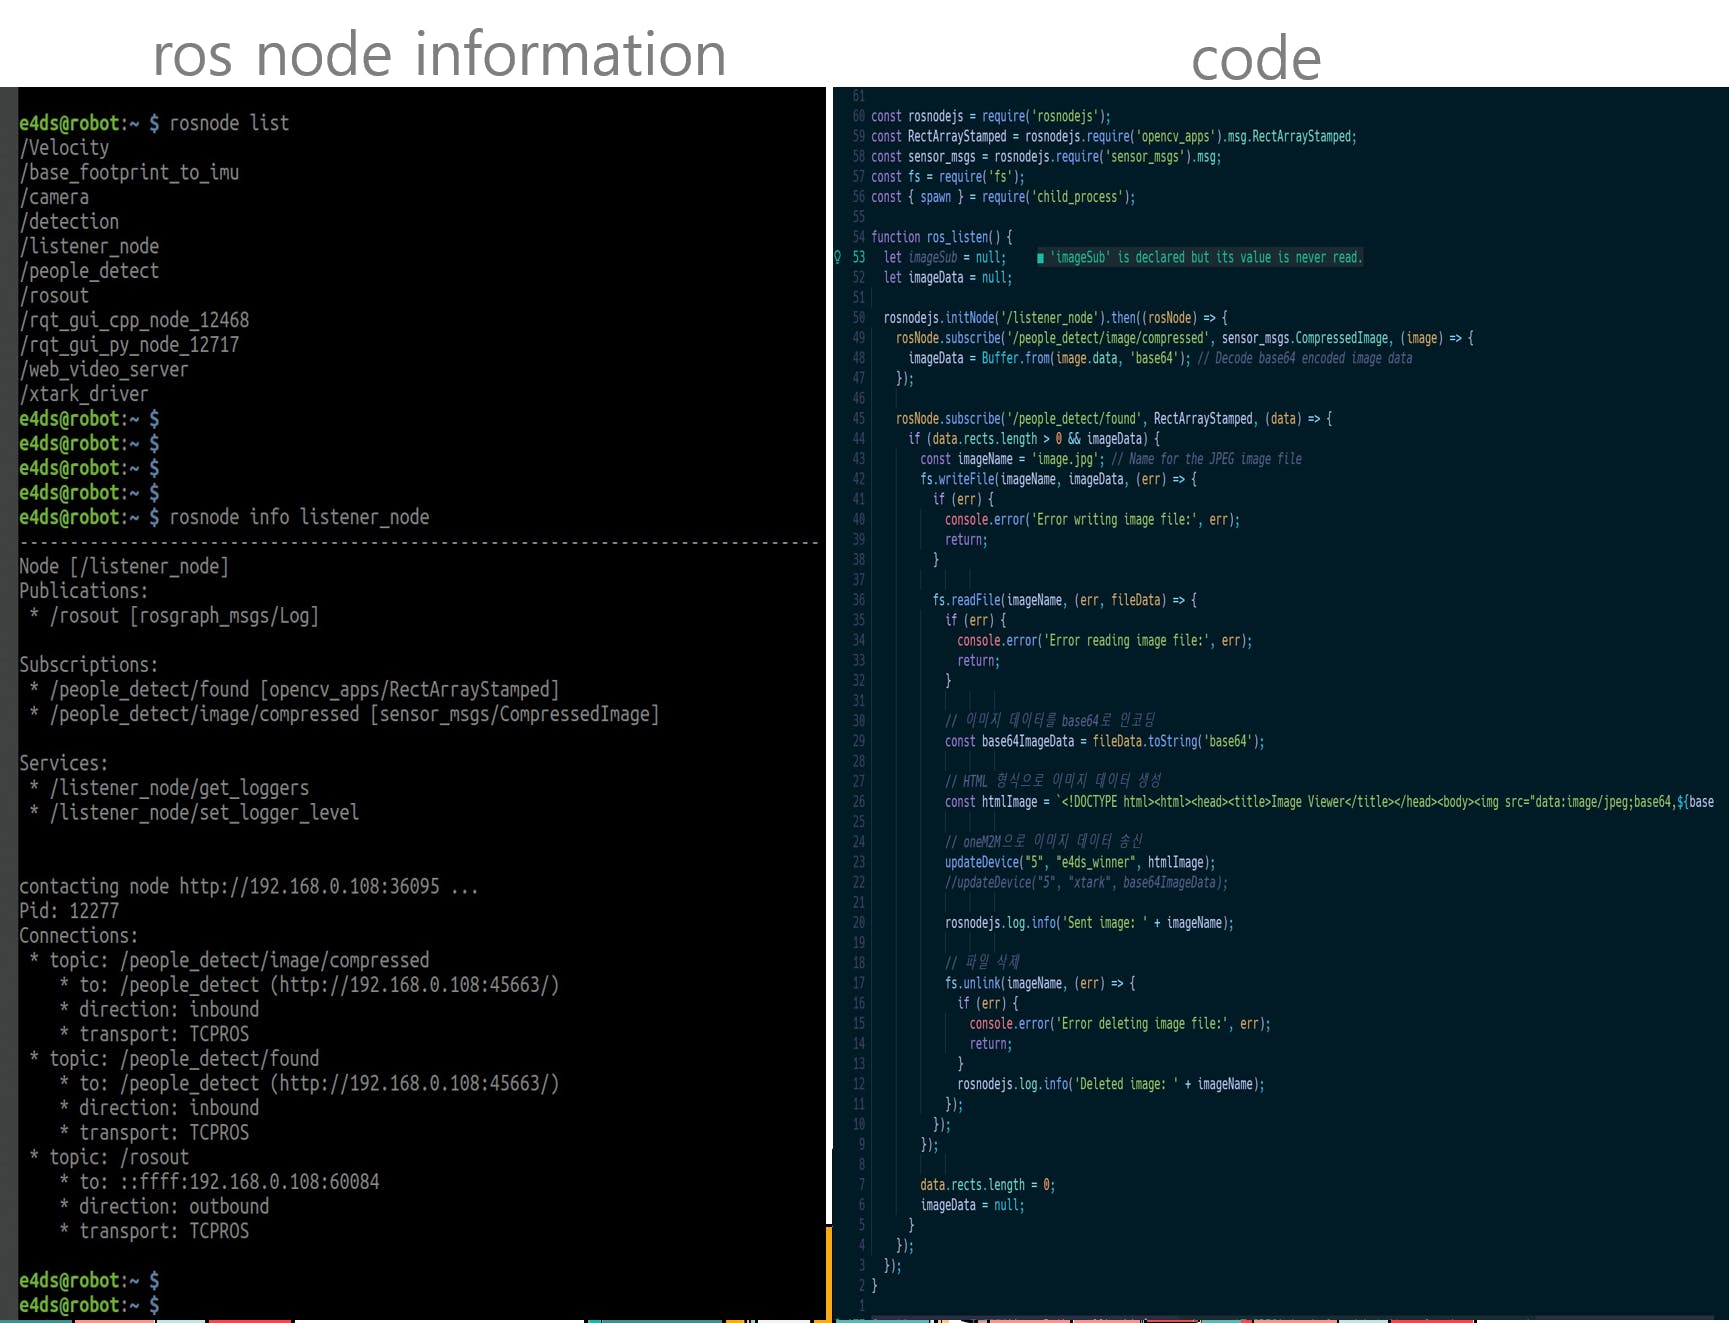Click the 'function ros_listen() {' line
The image size is (1729, 1323).
tap(942, 237)
